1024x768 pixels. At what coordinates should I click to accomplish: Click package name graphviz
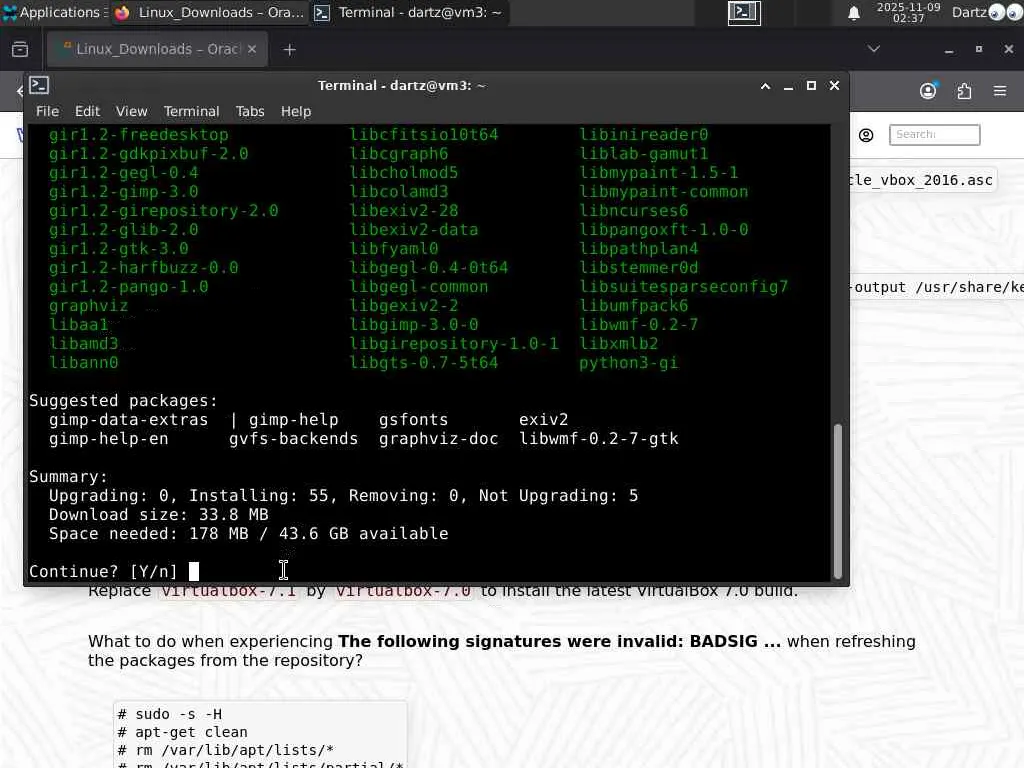(88, 306)
